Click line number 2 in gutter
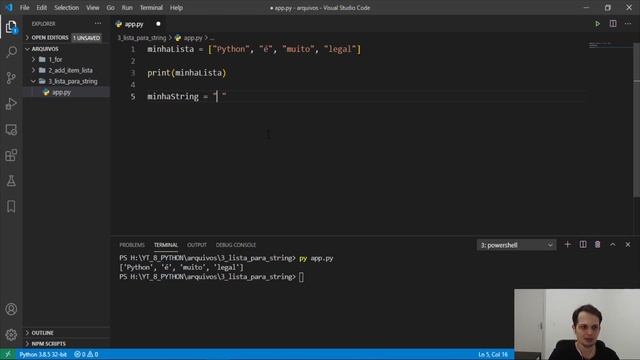640x360 pixels. pos(133,61)
